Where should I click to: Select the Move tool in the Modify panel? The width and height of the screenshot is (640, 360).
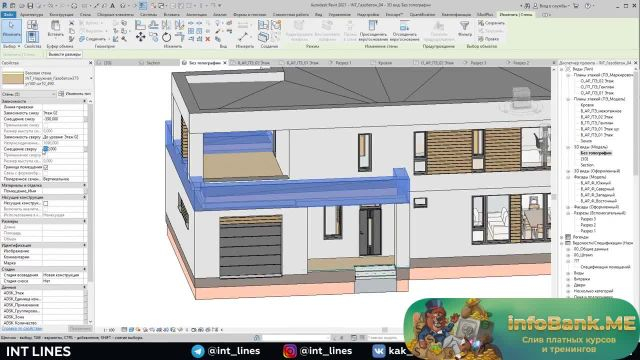coord(140,37)
